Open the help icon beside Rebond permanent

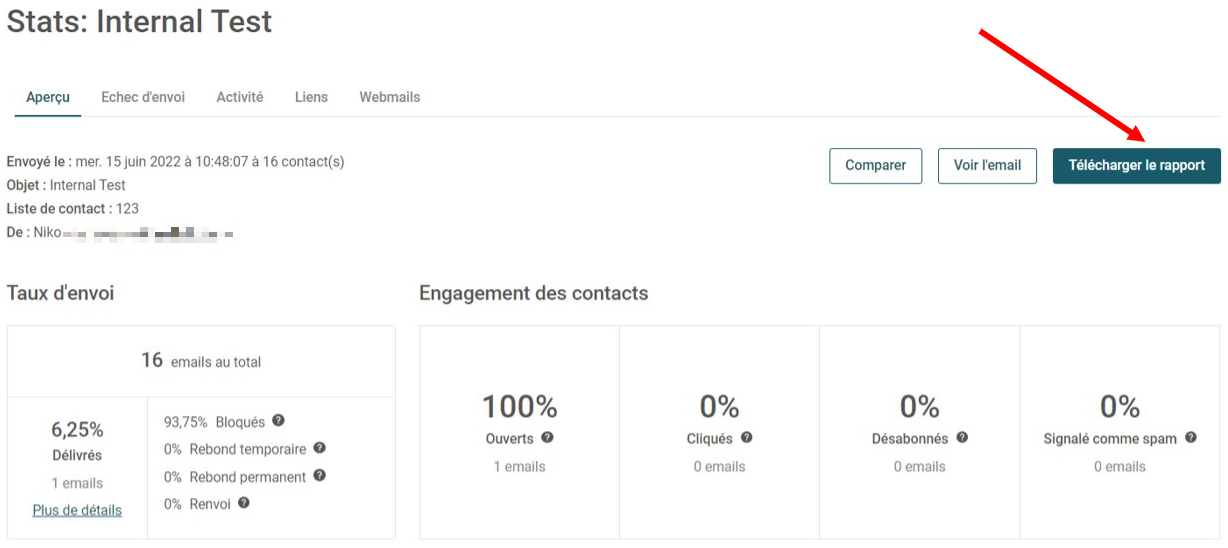(319, 476)
